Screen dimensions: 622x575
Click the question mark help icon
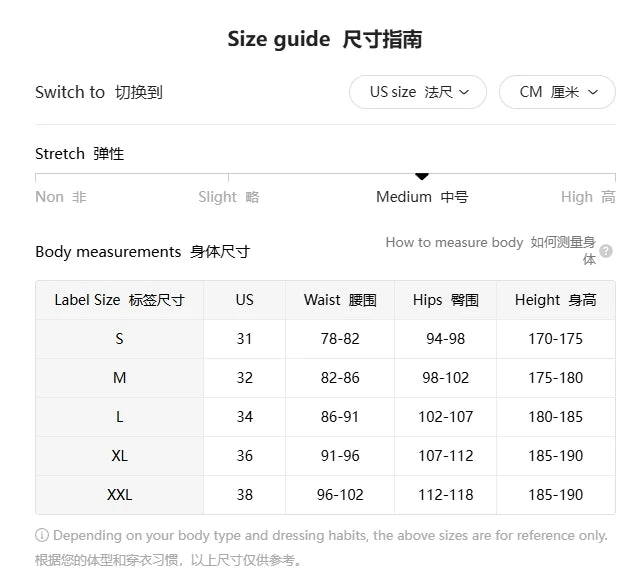606,251
